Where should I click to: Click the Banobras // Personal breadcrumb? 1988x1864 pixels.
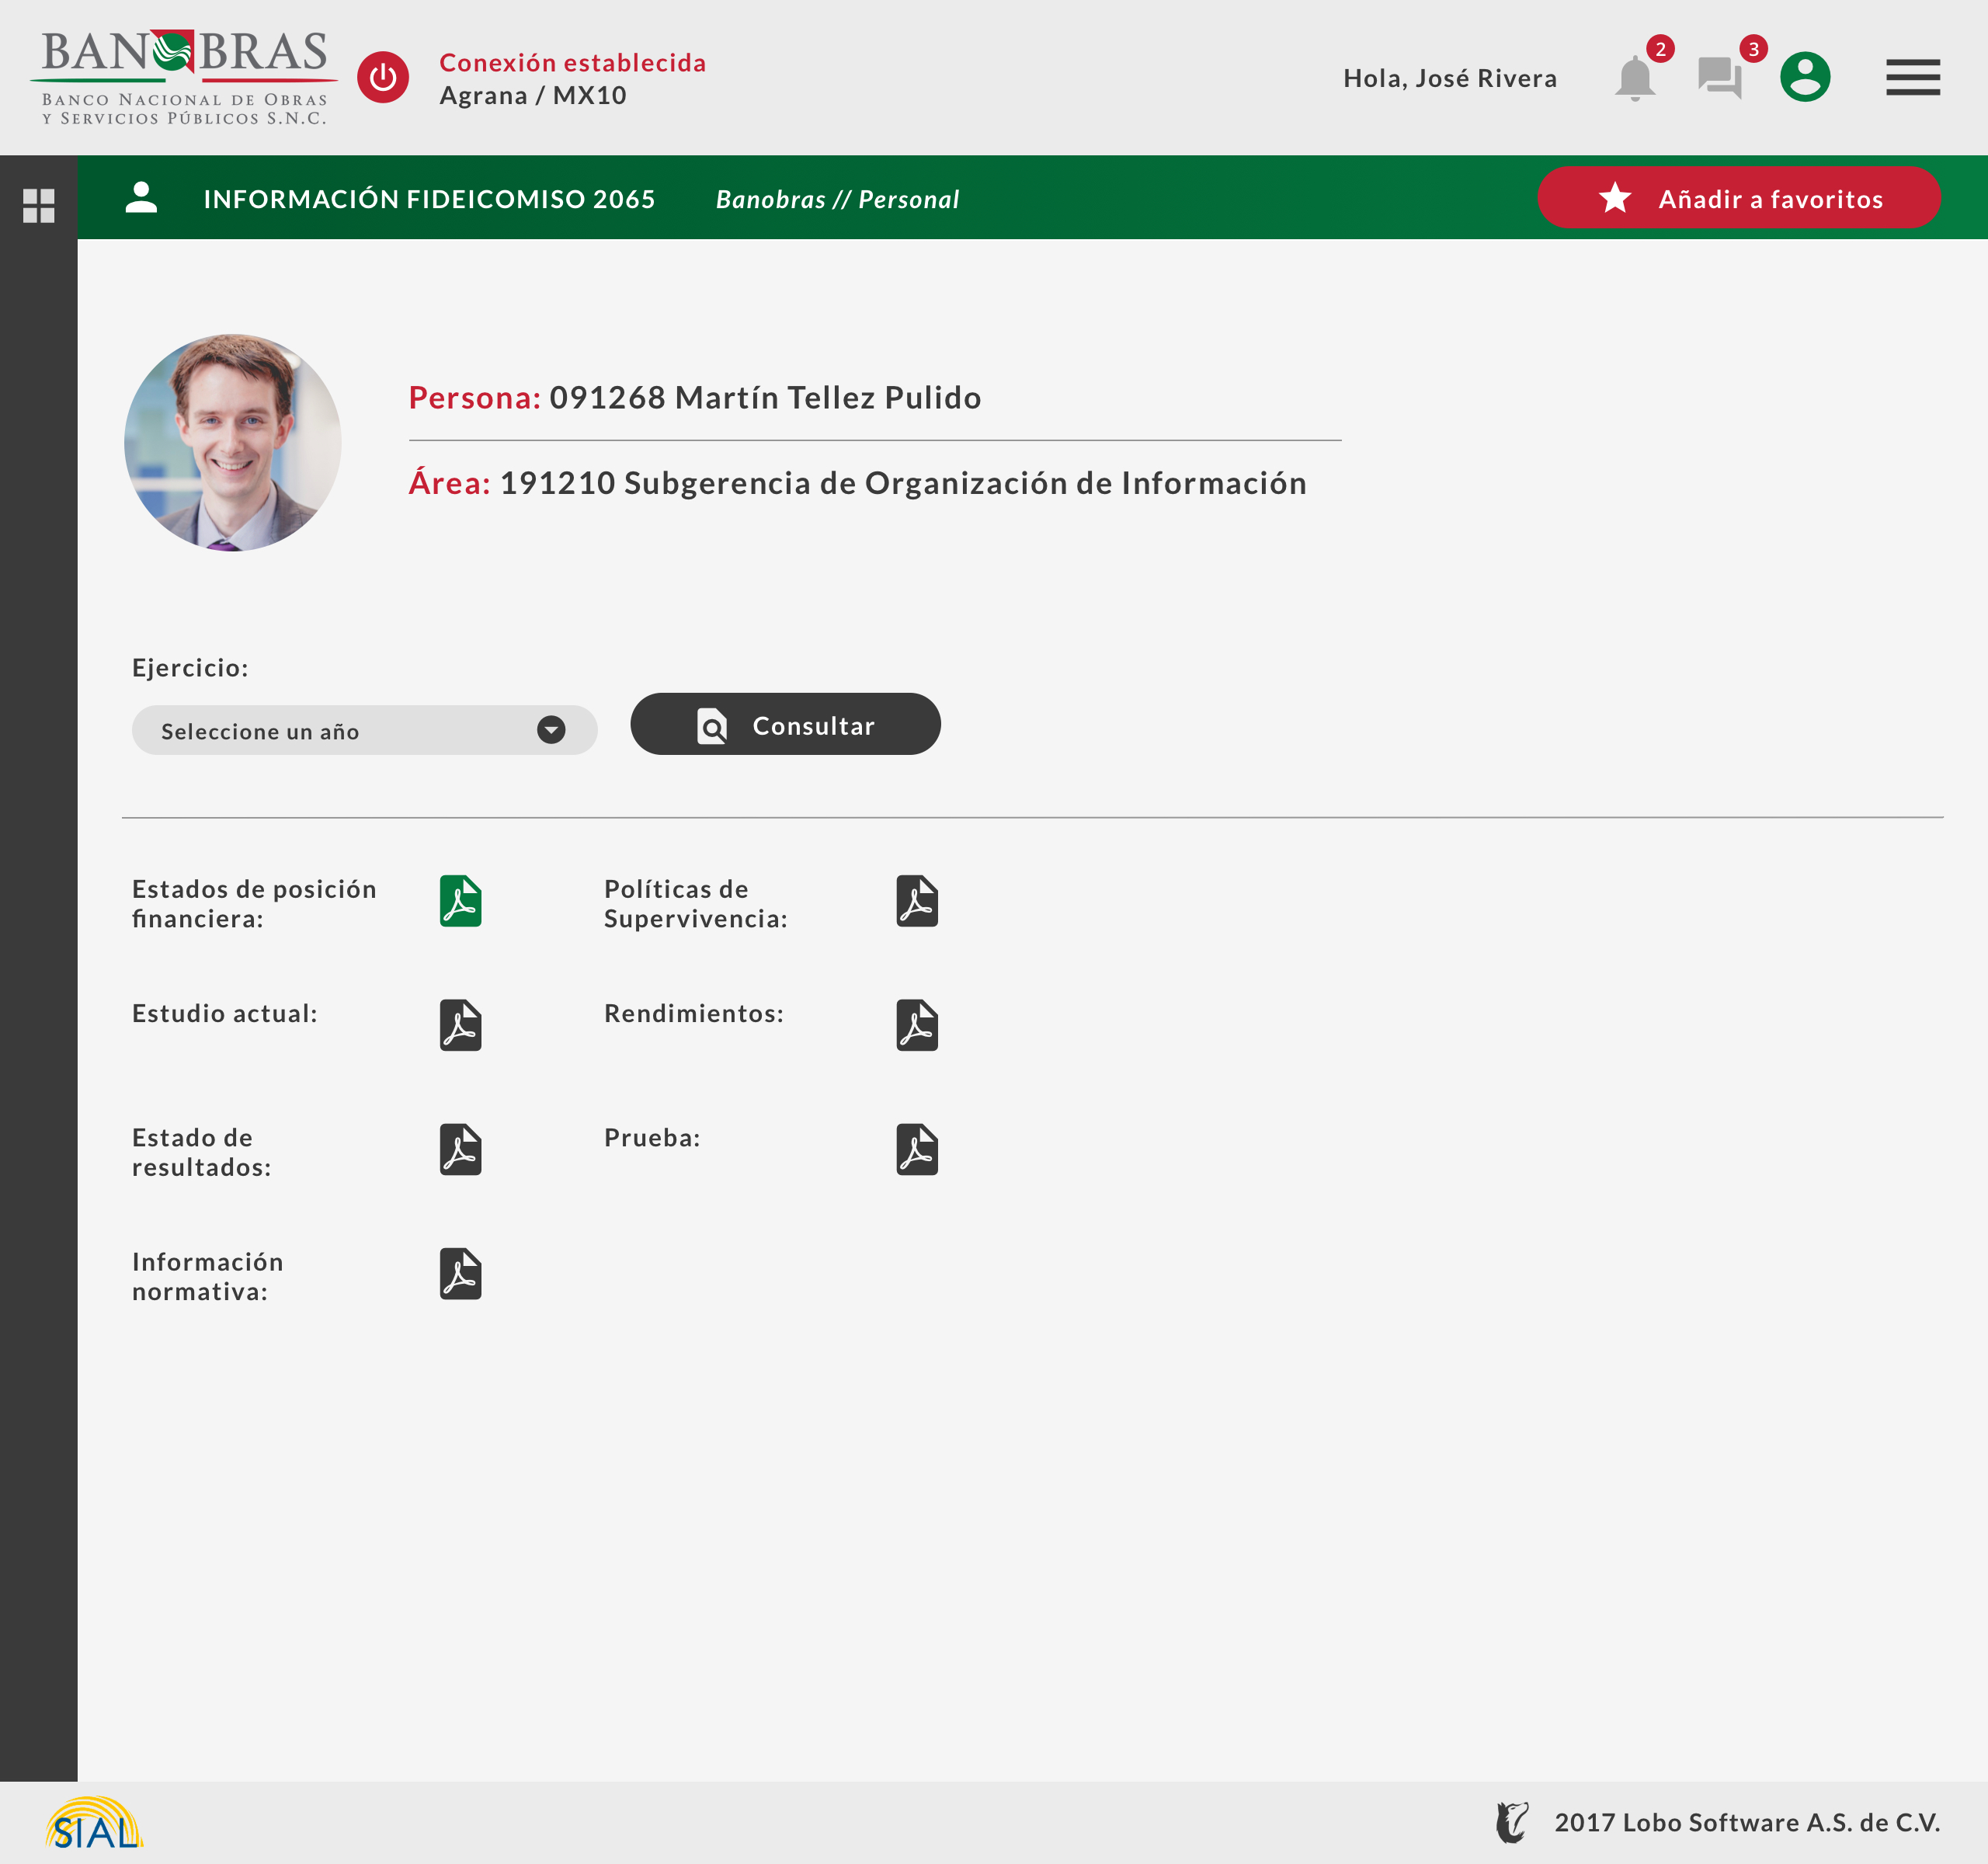tap(837, 199)
